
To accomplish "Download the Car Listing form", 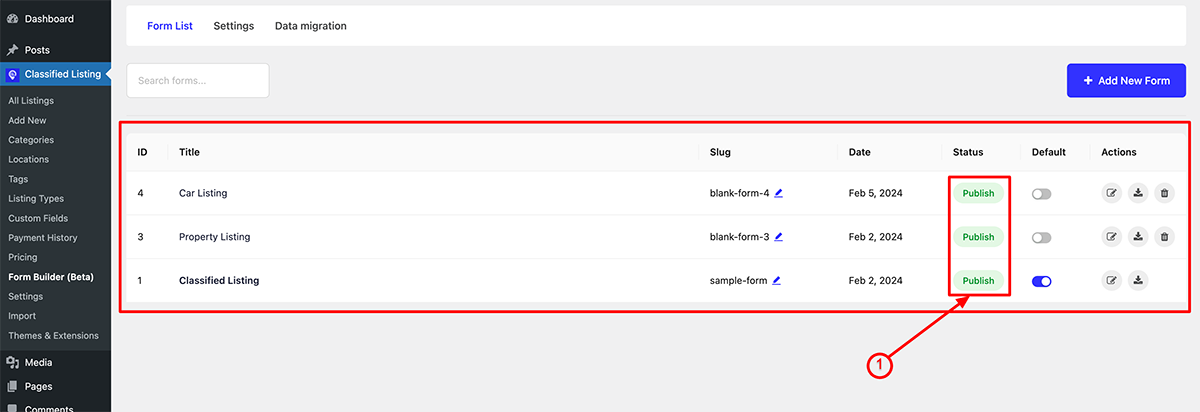I will tap(1138, 193).
